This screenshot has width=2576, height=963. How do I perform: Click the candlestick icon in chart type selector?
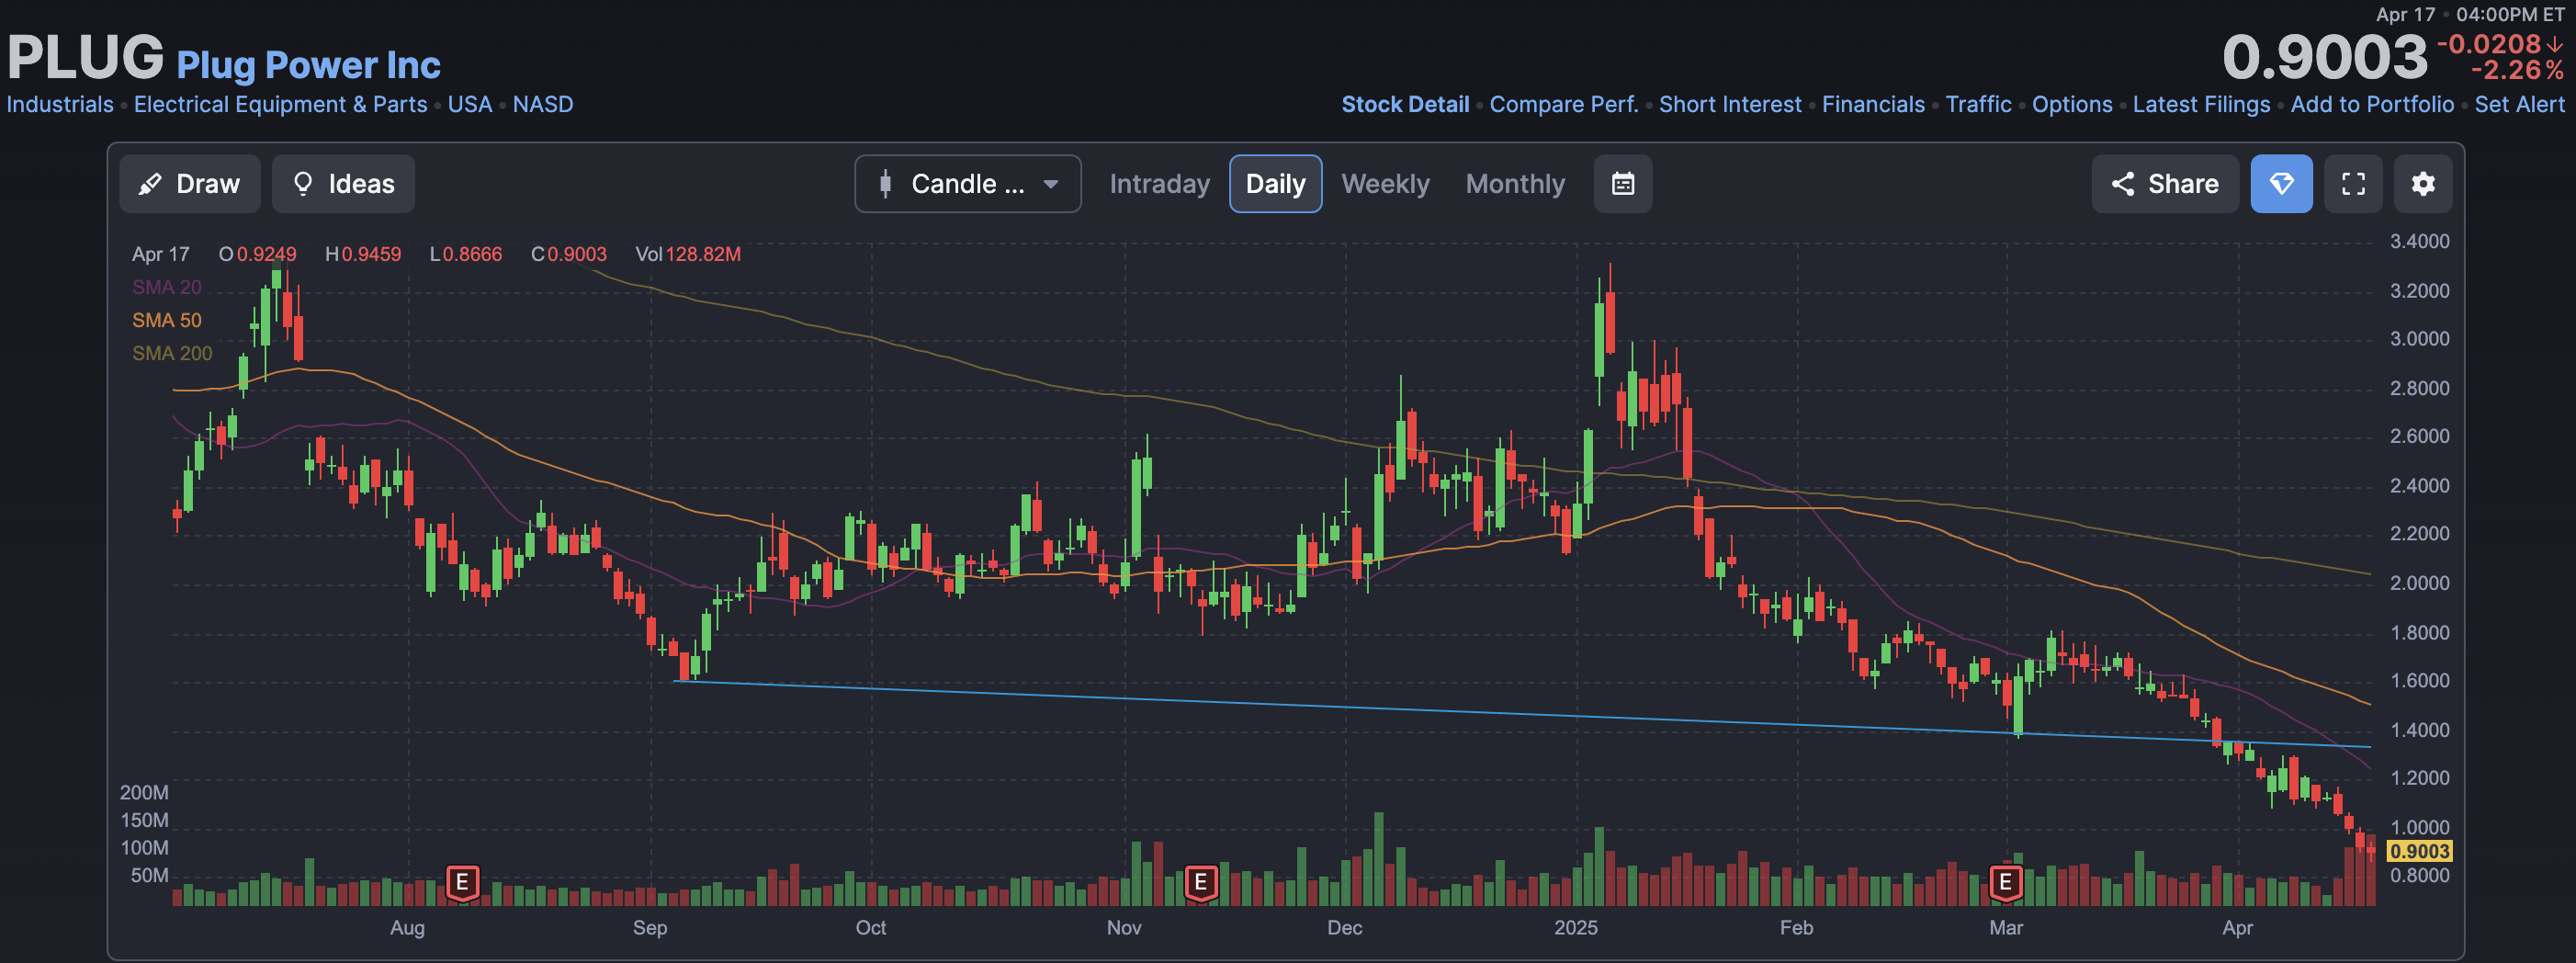click(885, 184)
